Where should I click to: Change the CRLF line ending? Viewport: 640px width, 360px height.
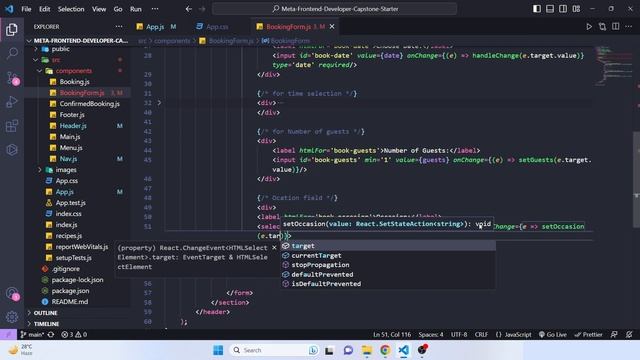481,335
